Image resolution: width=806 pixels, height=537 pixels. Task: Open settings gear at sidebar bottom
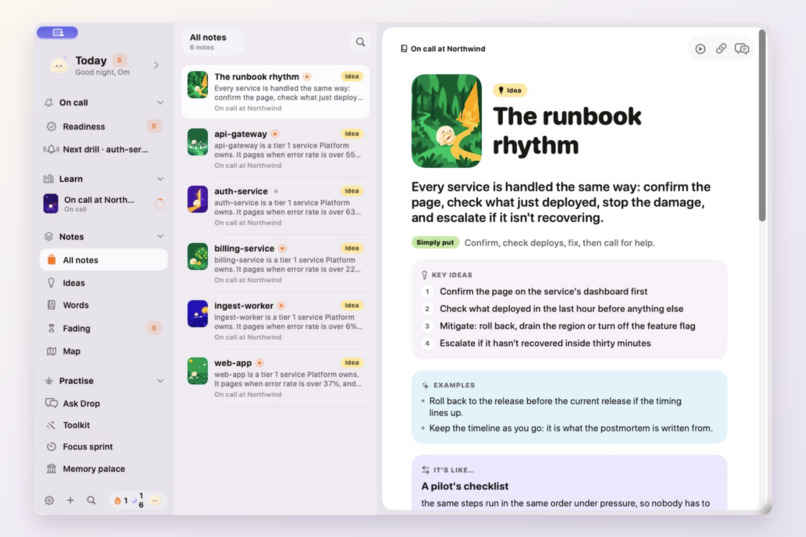coord(49,500)
